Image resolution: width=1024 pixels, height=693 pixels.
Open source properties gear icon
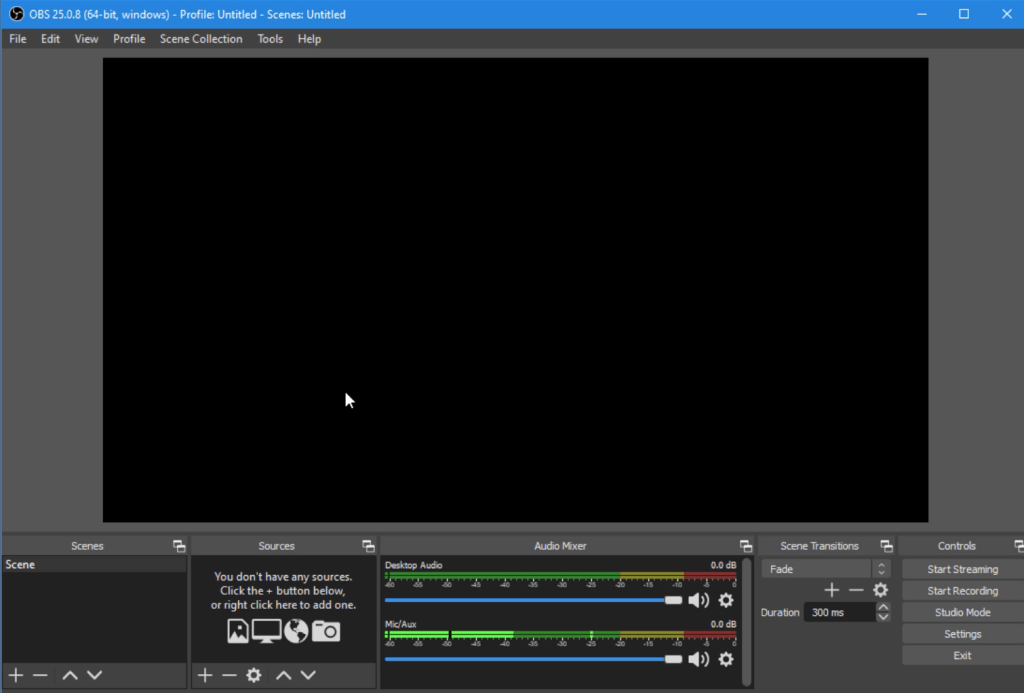[254, 675]
